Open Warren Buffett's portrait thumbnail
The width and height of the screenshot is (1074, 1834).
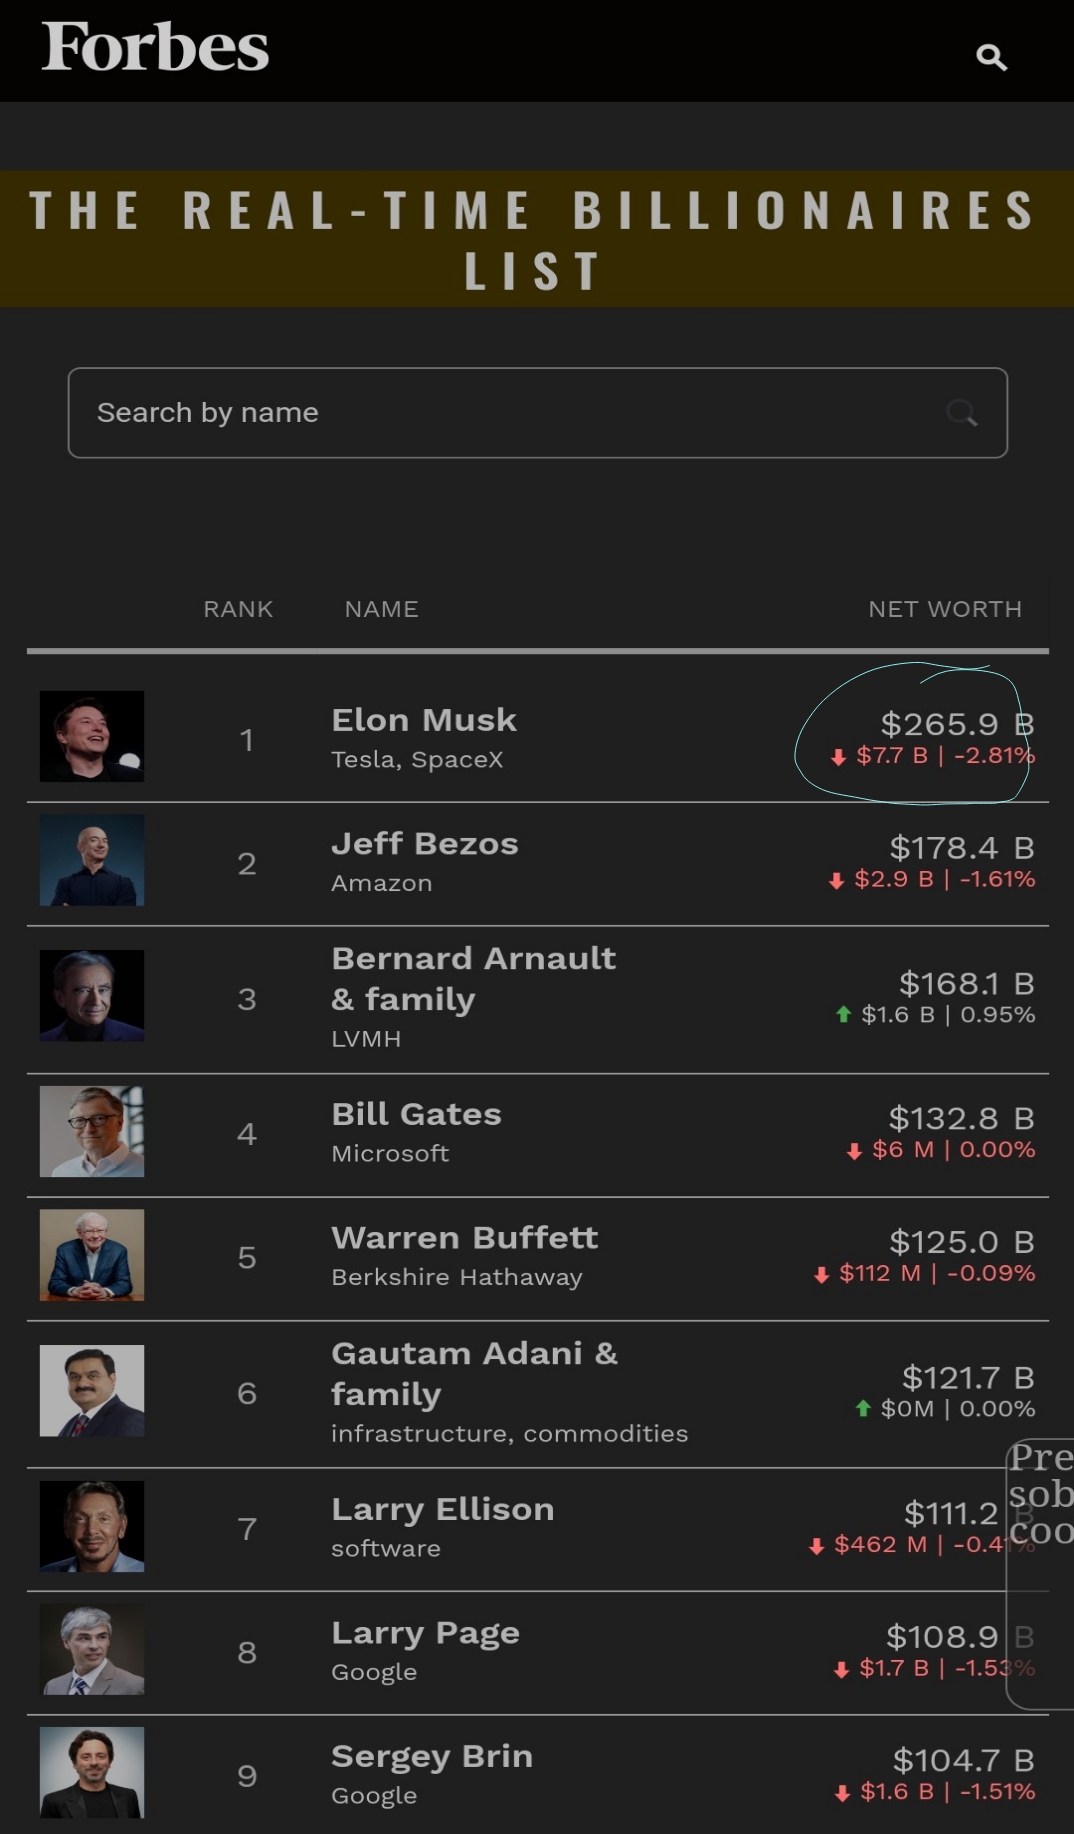[92, 1255]
